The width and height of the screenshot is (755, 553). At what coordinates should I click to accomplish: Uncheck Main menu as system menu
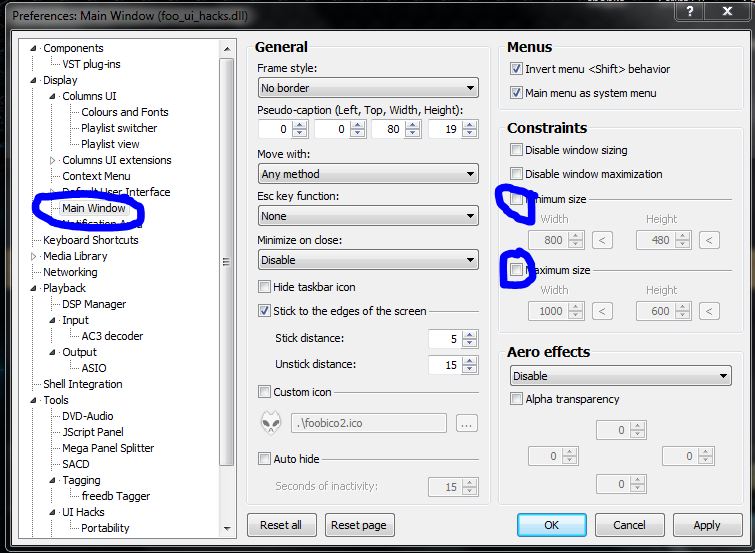tap(516, 93)
